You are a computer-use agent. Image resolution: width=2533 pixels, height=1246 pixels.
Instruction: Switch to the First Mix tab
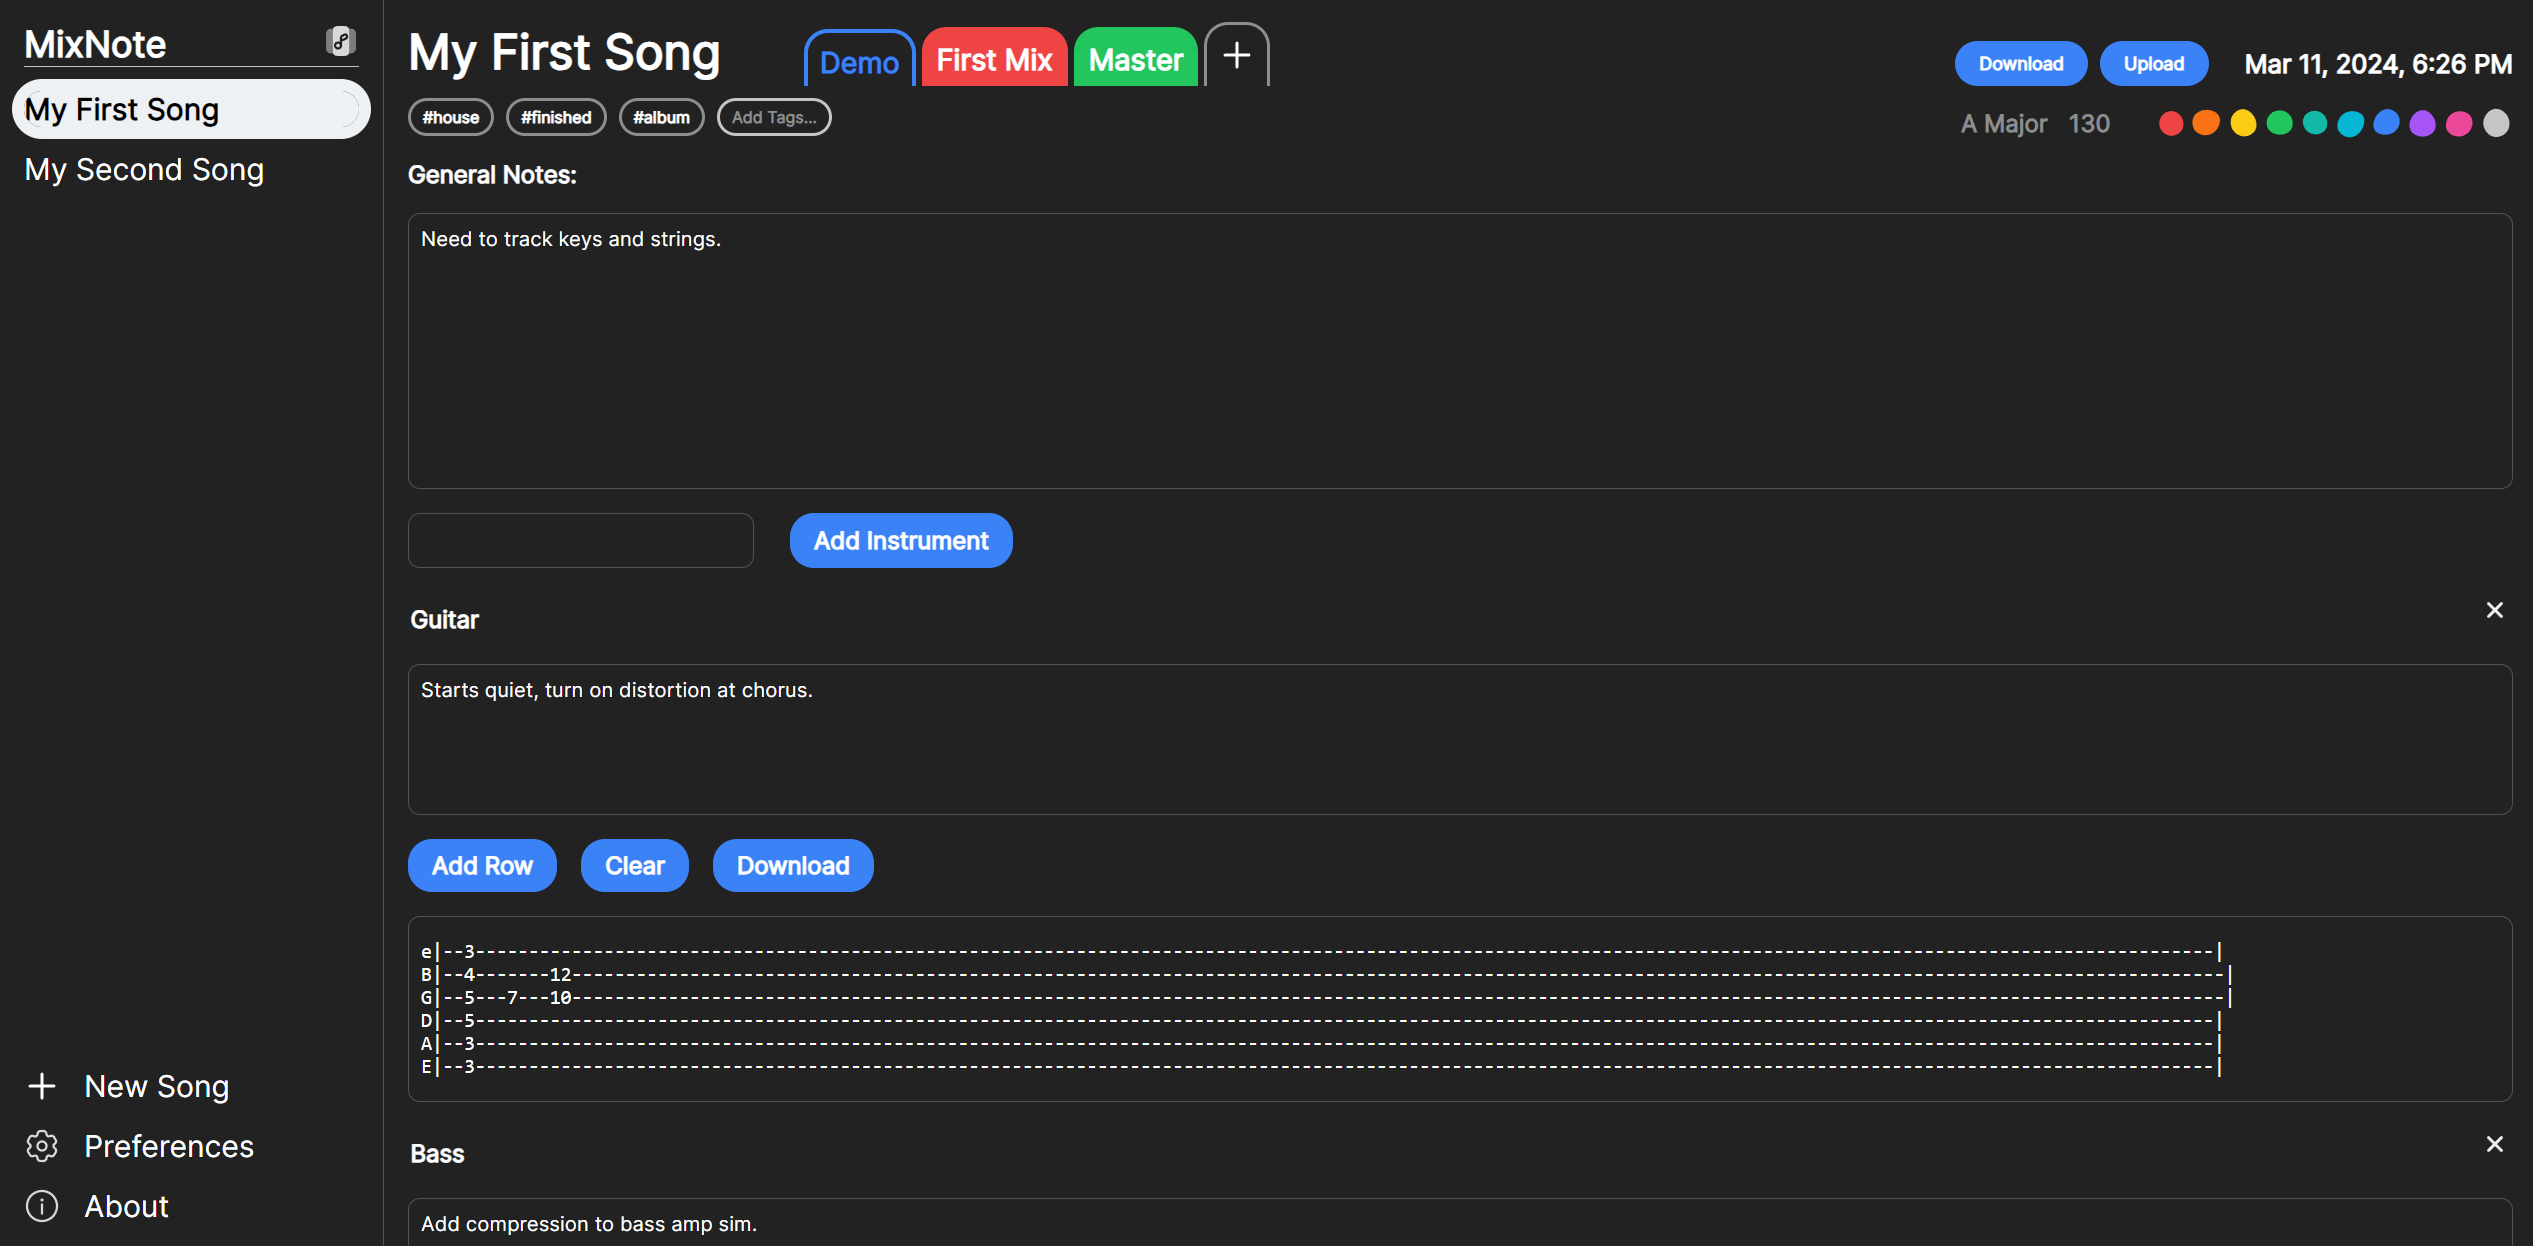click(994, 58)
